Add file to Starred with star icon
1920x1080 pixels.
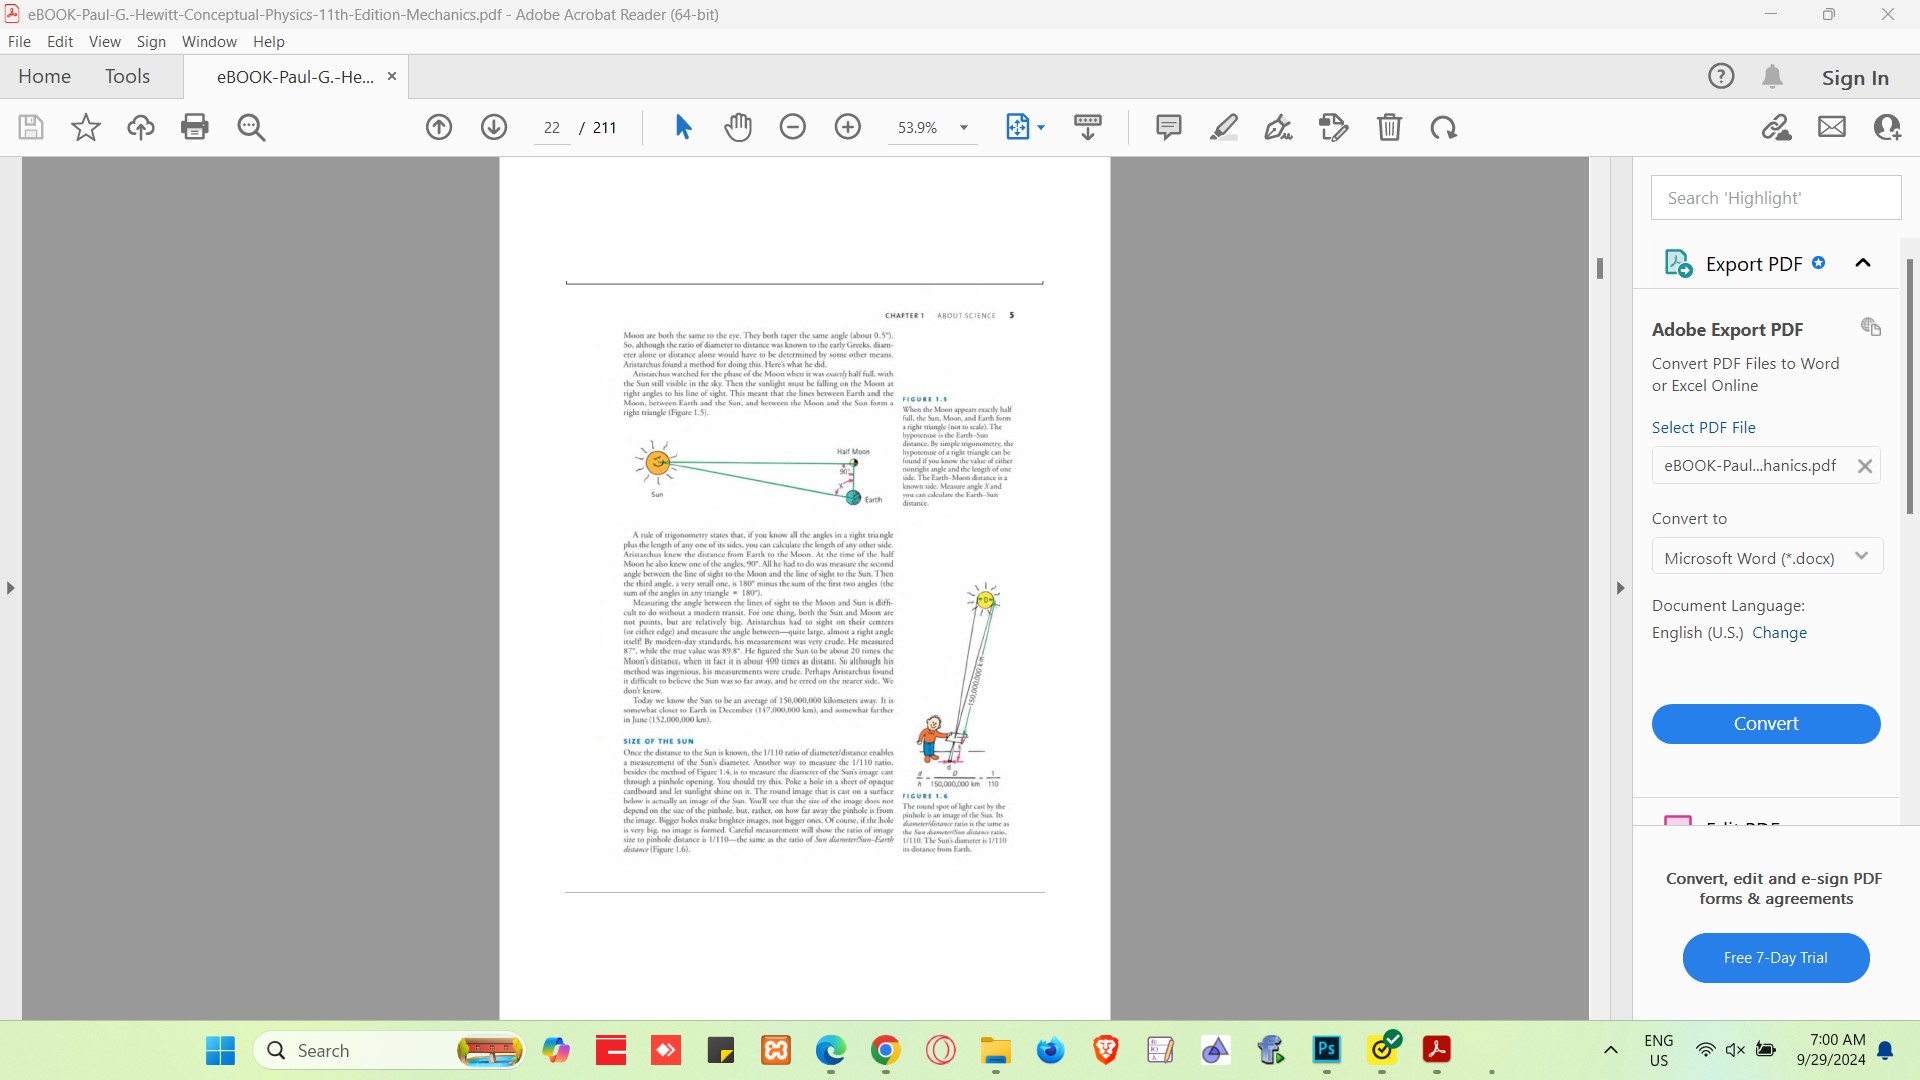pyautogui.click(x=86, y=127)
